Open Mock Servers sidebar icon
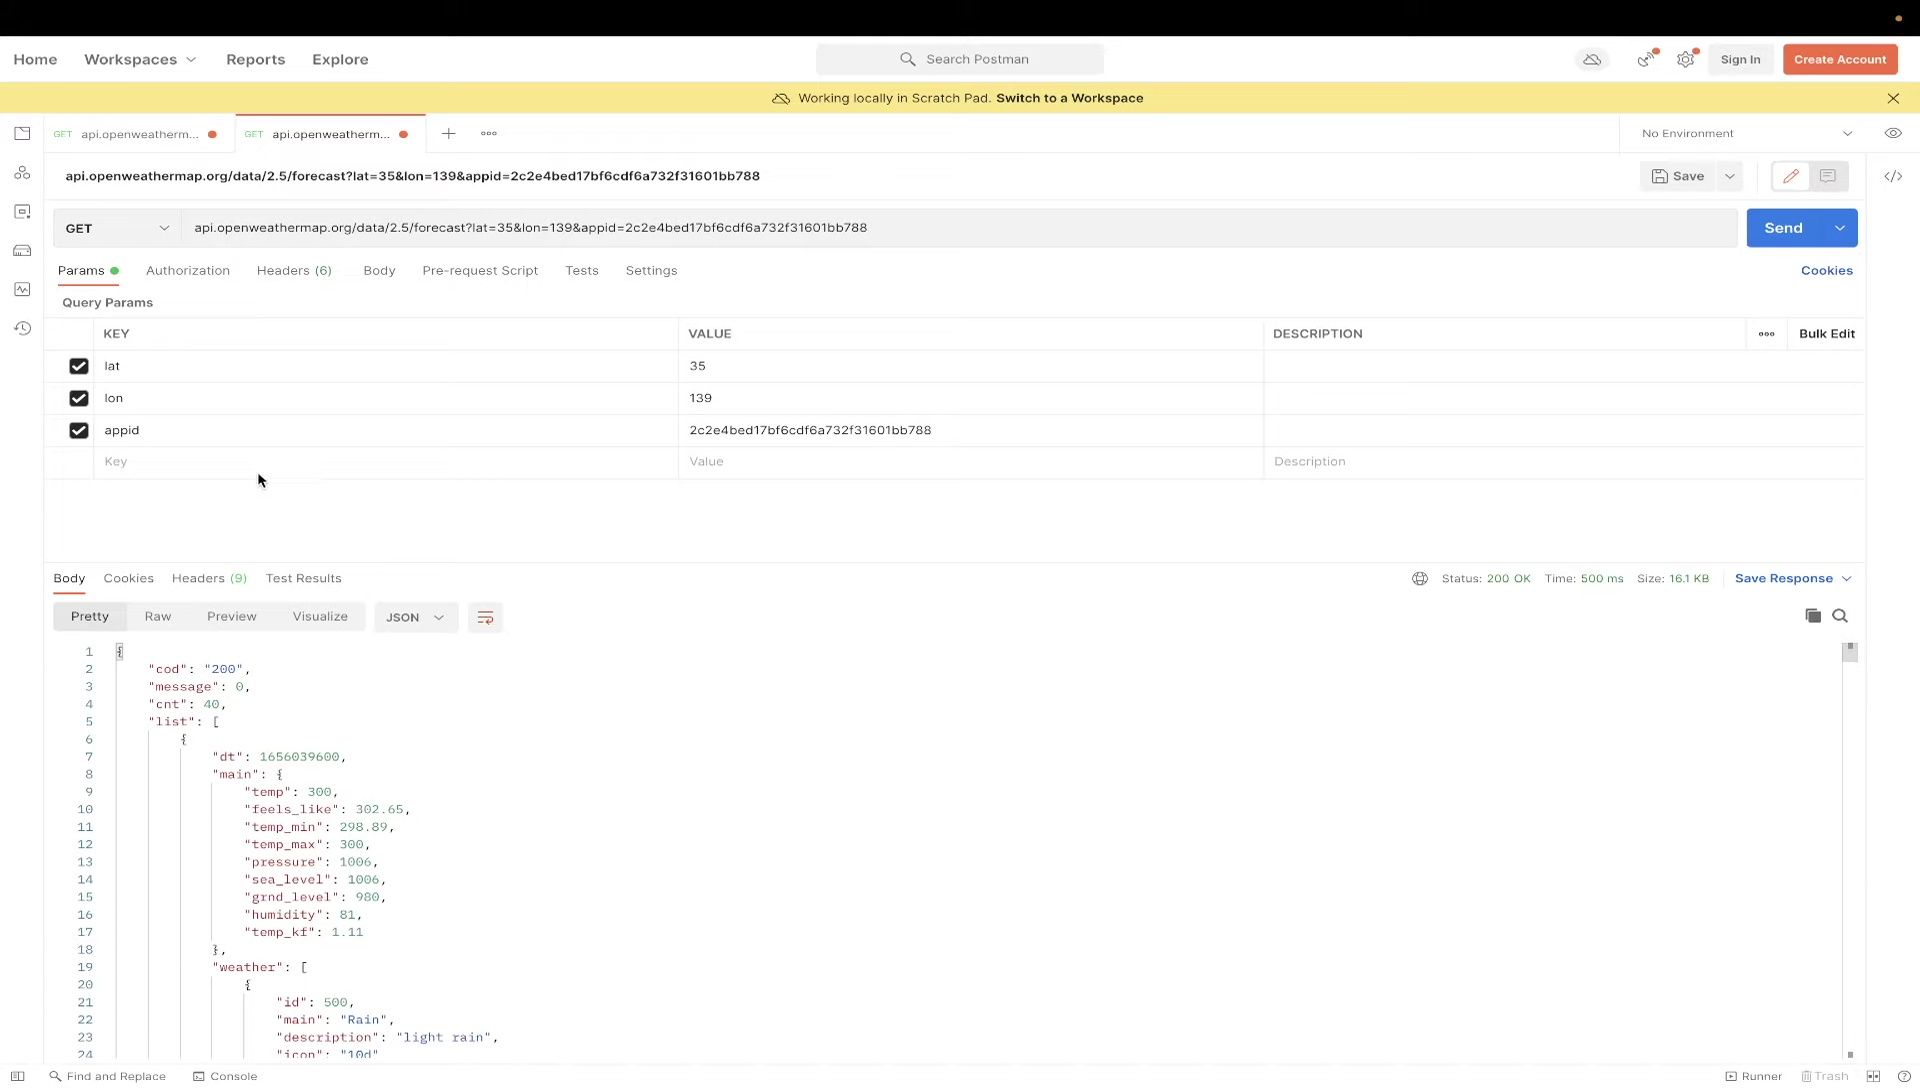The image size is (1920, 1088). (x=22, y=250)
